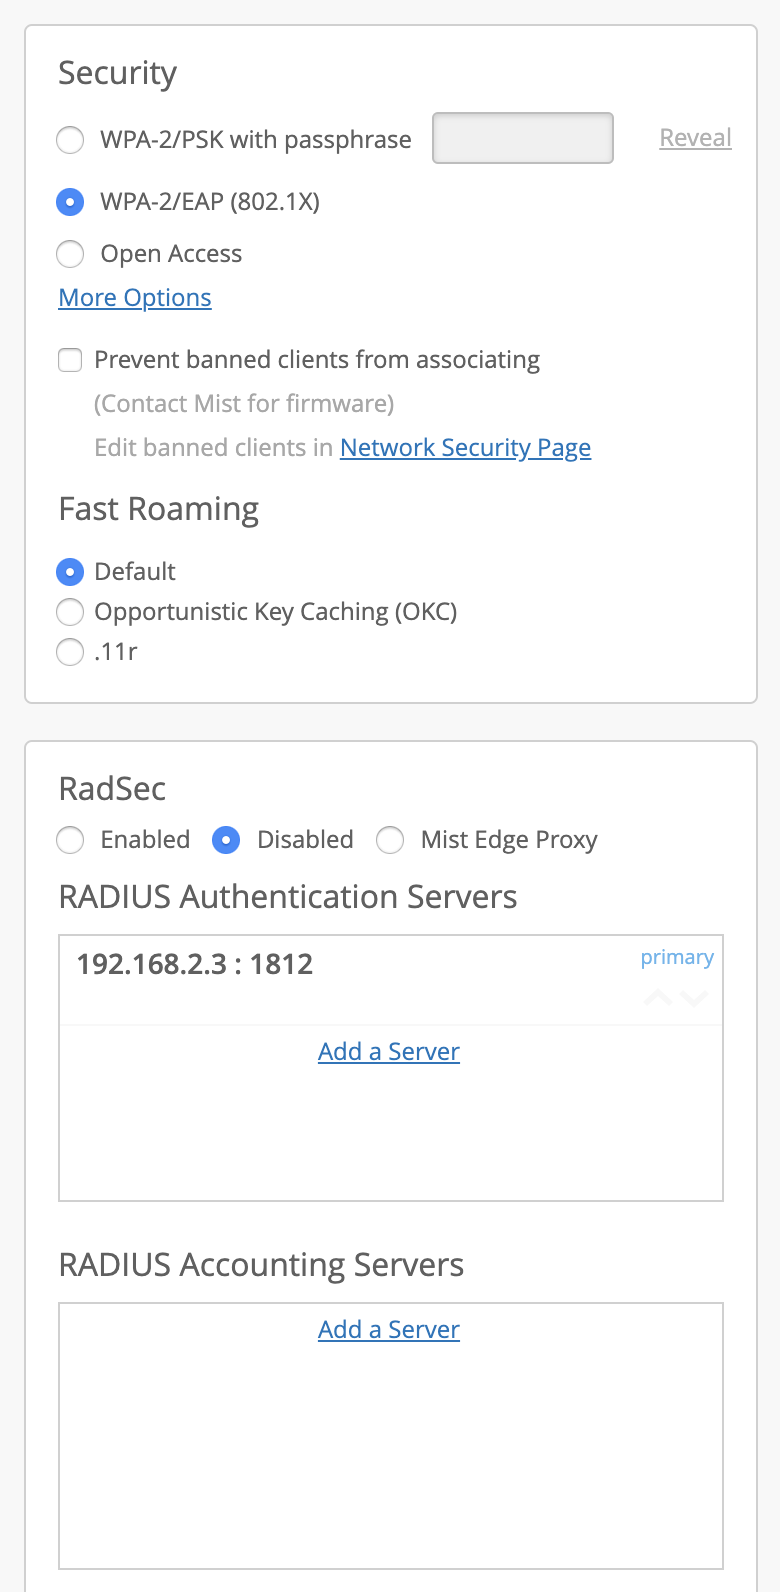This screenshot has height=1592, width=780.
Task: Select .11r fast roaming
Action: tap(70, 652)
